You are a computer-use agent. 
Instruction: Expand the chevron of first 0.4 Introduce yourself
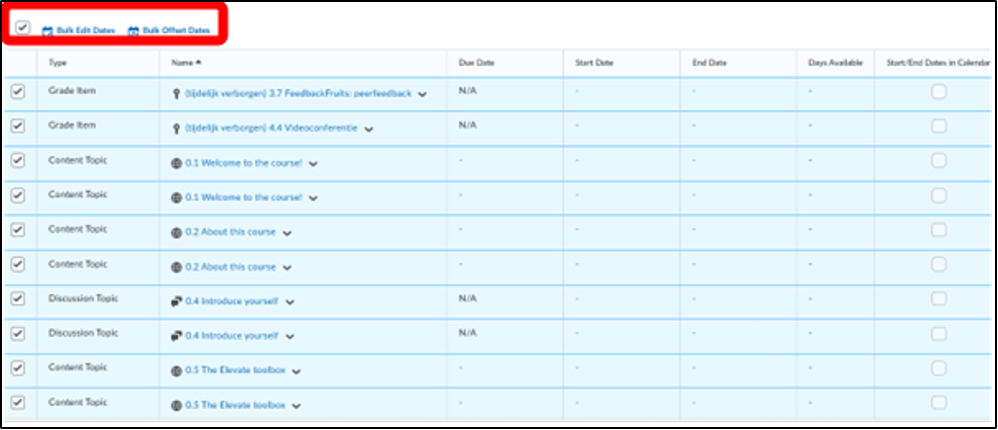click(290, 302)
